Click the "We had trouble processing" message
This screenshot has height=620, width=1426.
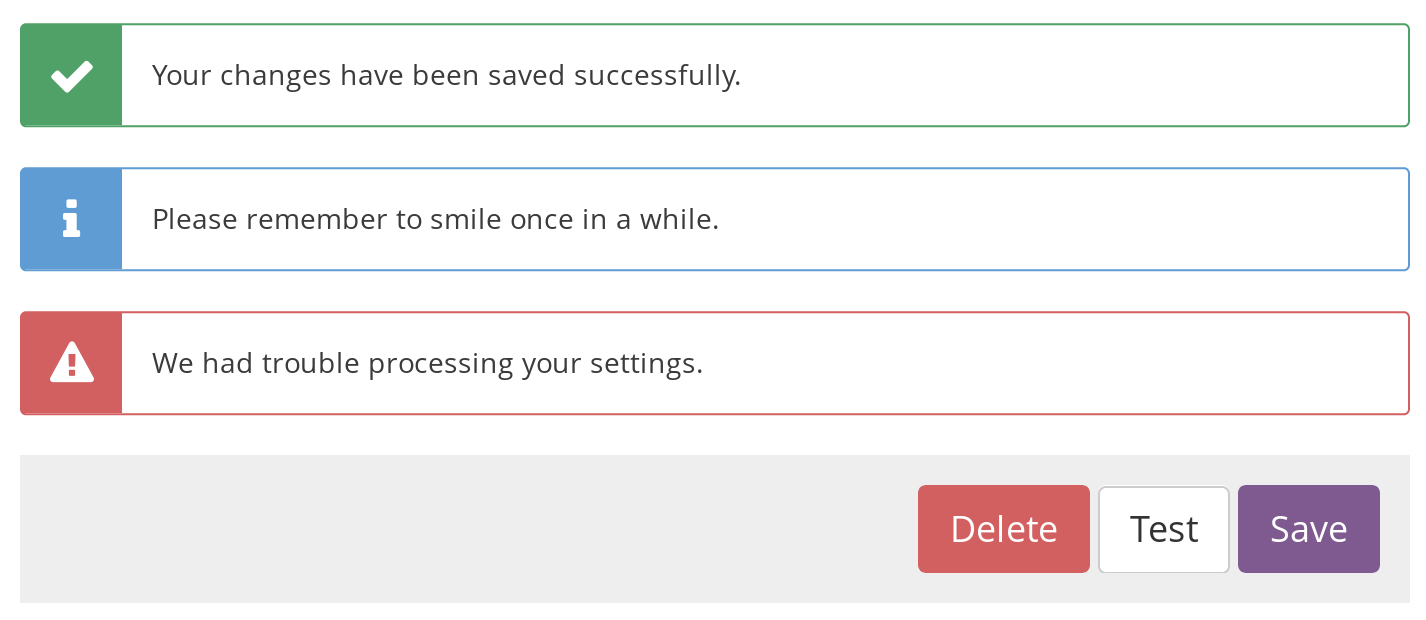click(x=427, y=363)
